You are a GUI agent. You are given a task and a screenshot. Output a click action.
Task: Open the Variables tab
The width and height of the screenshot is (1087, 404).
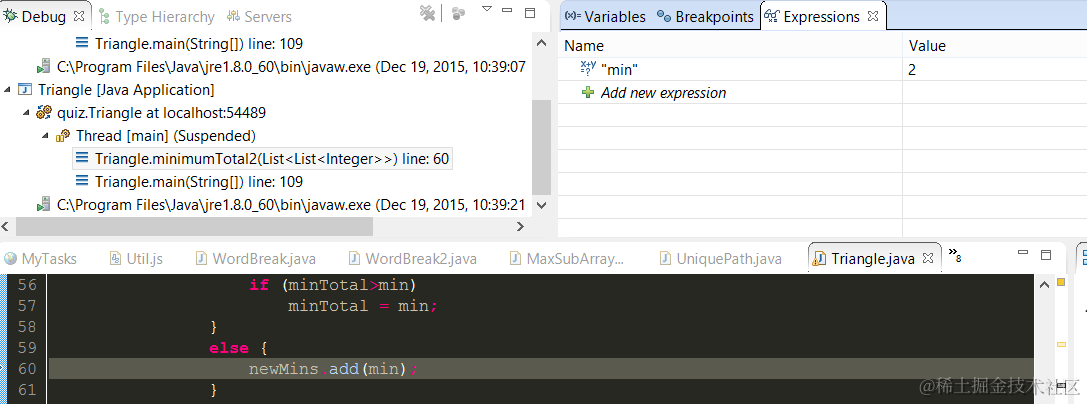605,17
